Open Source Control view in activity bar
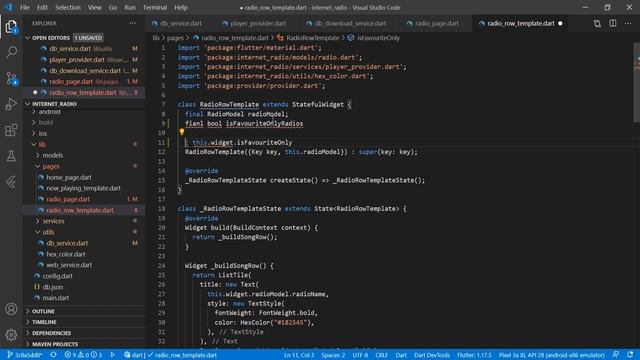The height and width of the screenshot is (360, 640). coord(11,78)
